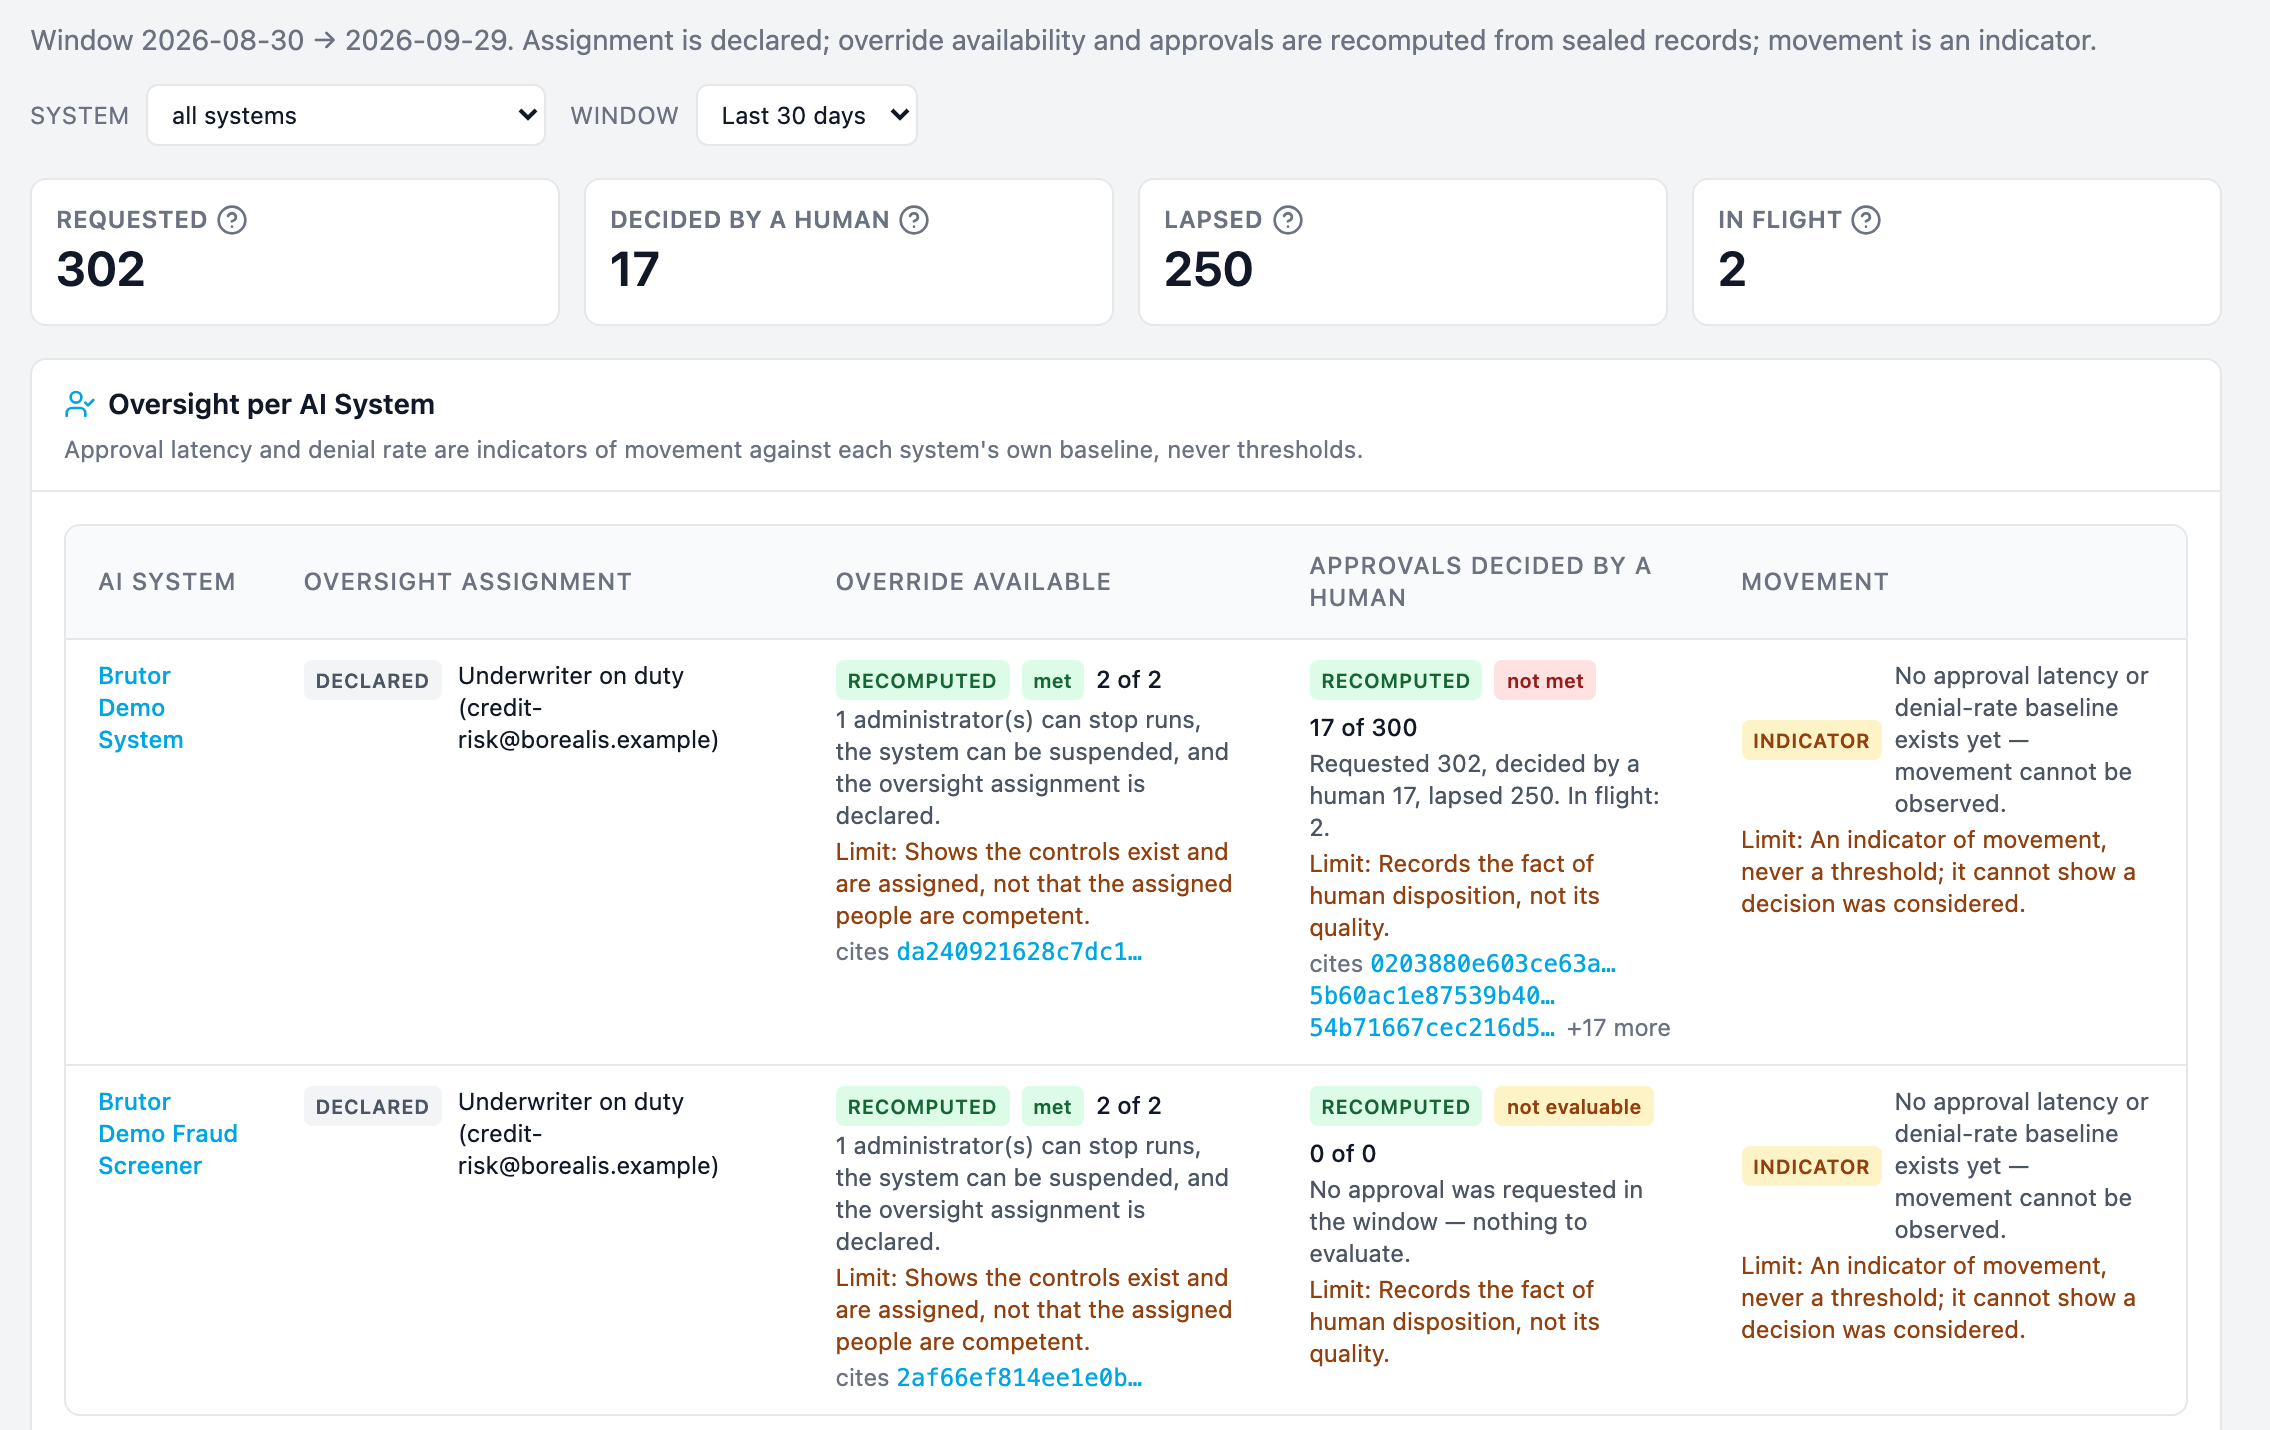Open the Brutor Demo Fraud Screener link

168,1134
